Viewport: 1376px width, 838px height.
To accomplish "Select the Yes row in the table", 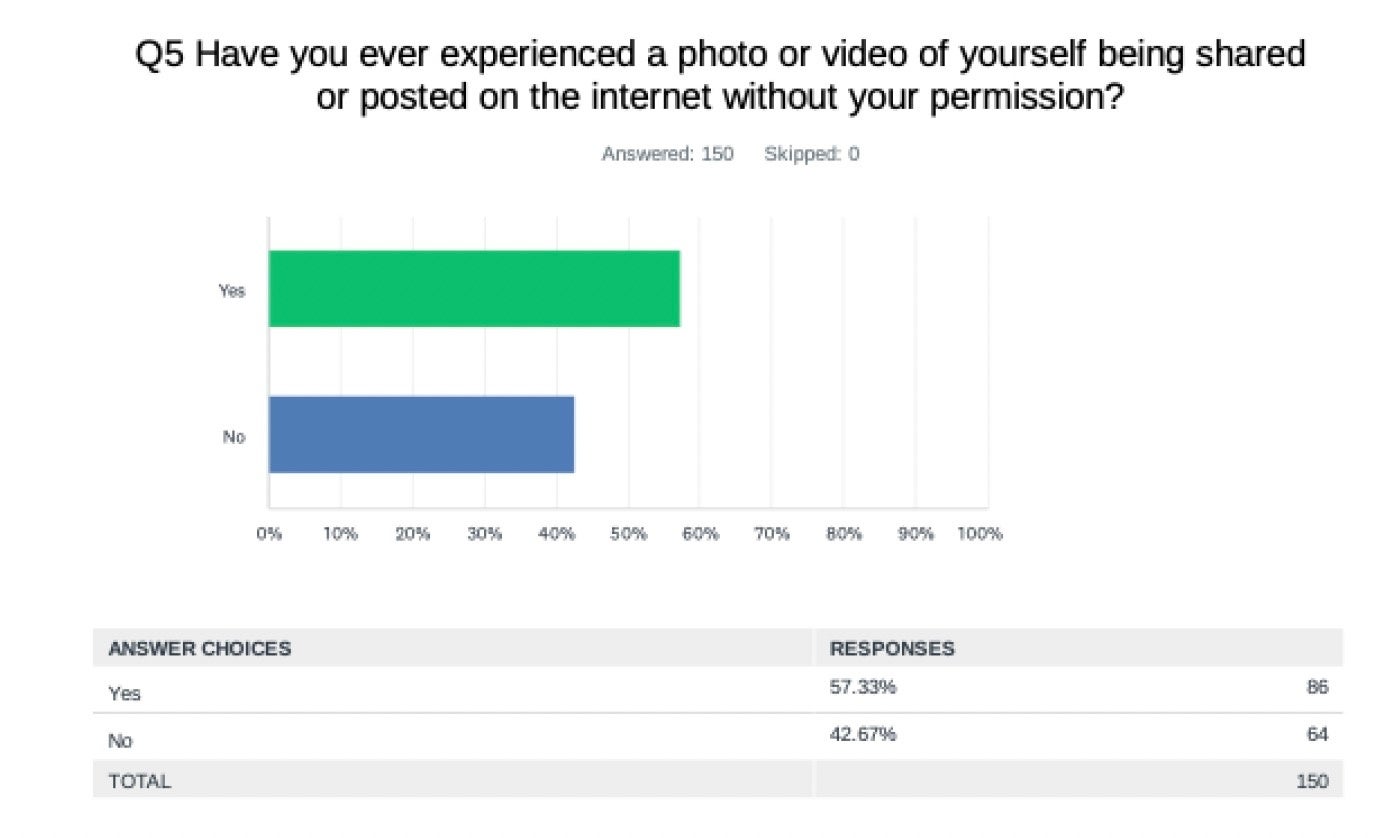I will pos(717,690).
